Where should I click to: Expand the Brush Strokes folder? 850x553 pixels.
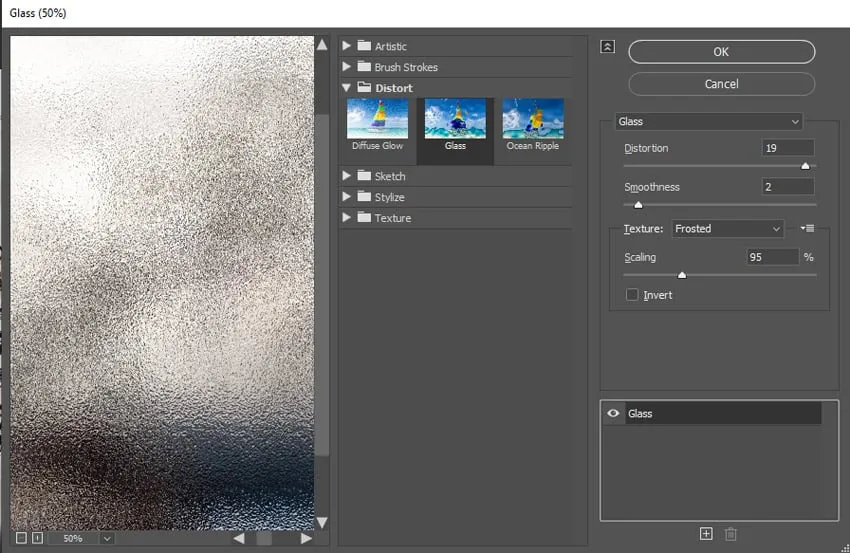pos(347,67)
